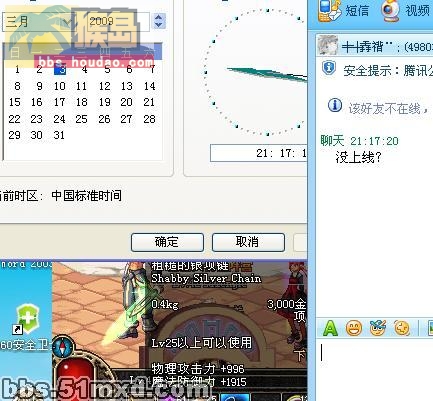Click the QQ message input box
Image resolution: width=433 pixels, height=401 pixels.
[x=374, y=370]
